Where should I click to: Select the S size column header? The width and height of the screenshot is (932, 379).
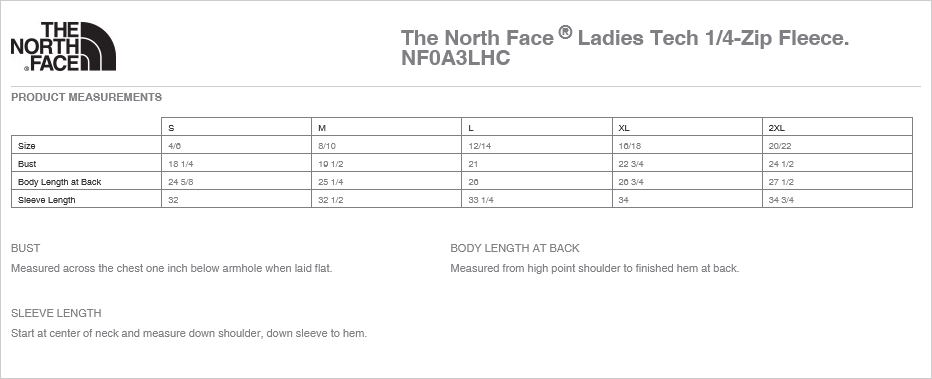coord(237,127)
